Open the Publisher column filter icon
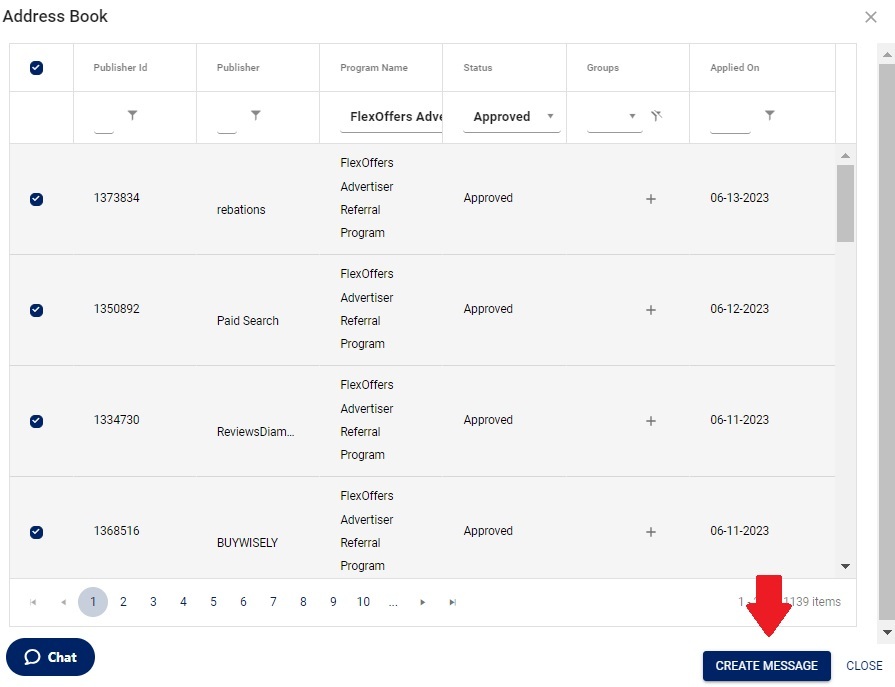Viewport: 895px width, 687px height. (256, 116)
